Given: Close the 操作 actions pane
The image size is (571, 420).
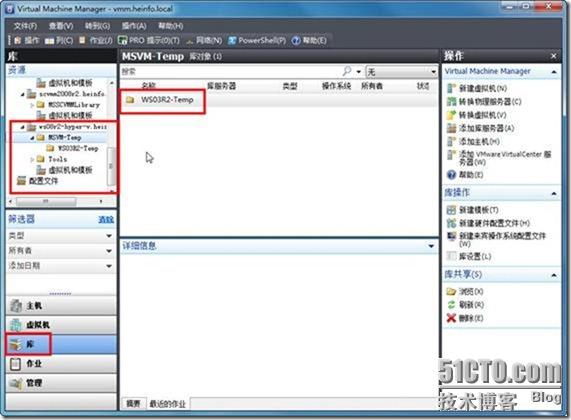Looking at the screenshot, I should coord(554,56).
